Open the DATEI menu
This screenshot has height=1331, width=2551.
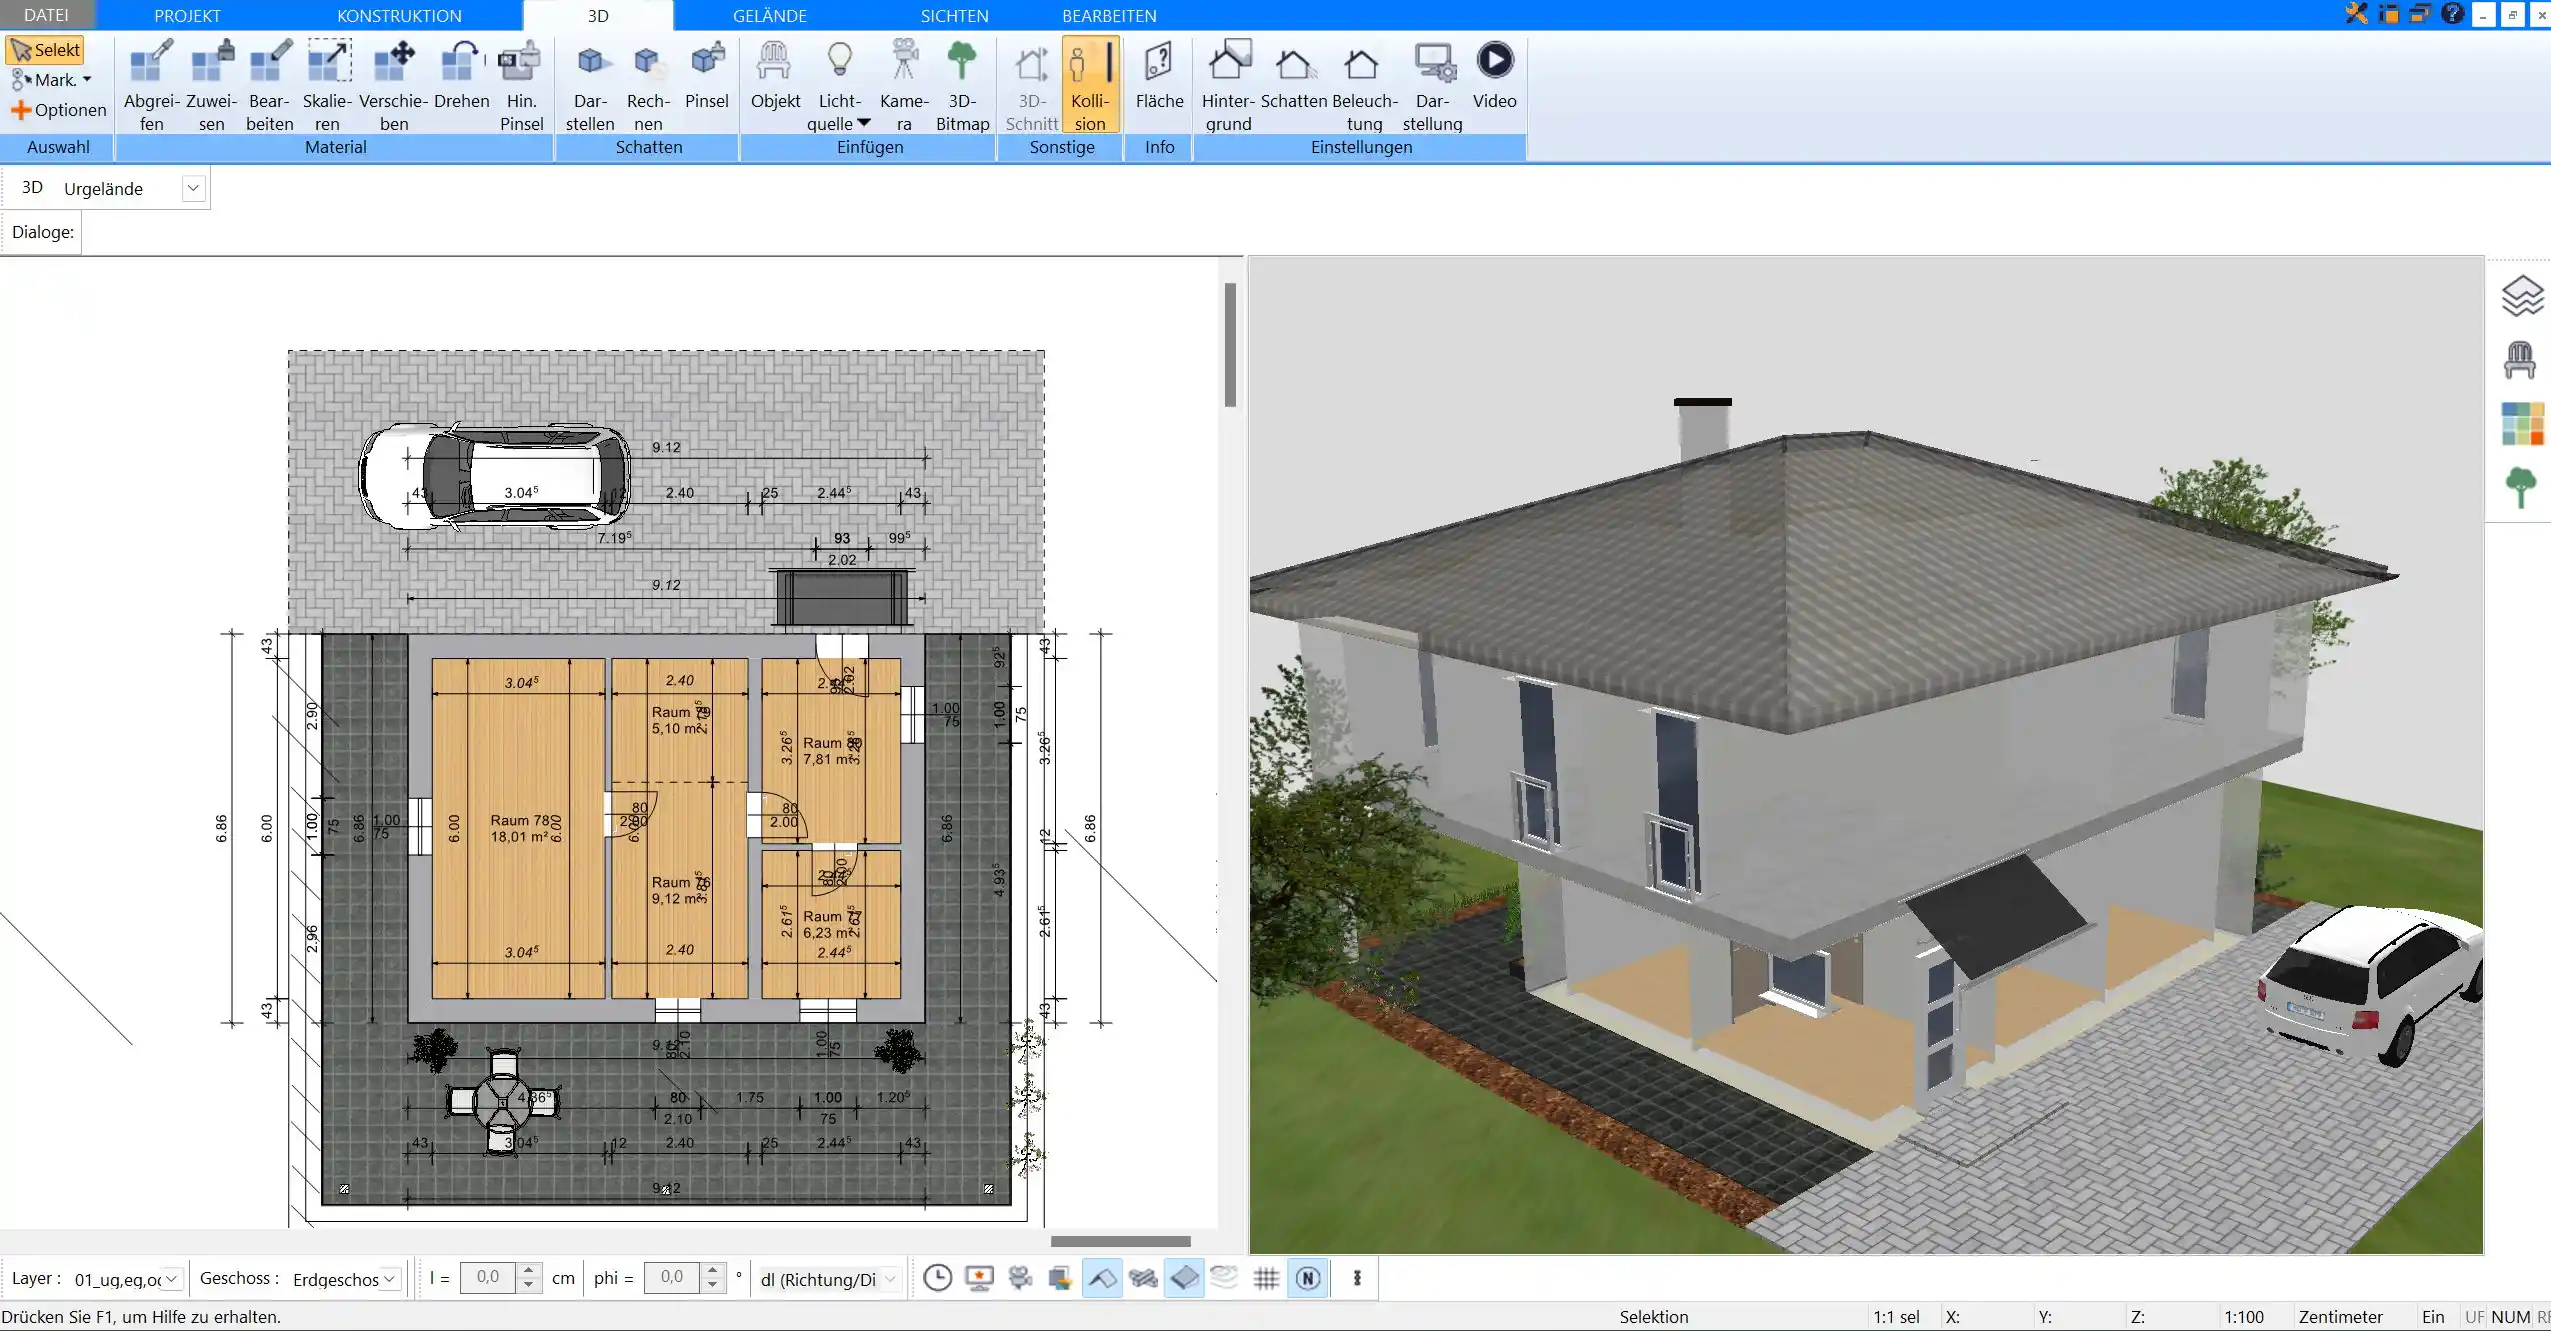[x=47, y=15]
